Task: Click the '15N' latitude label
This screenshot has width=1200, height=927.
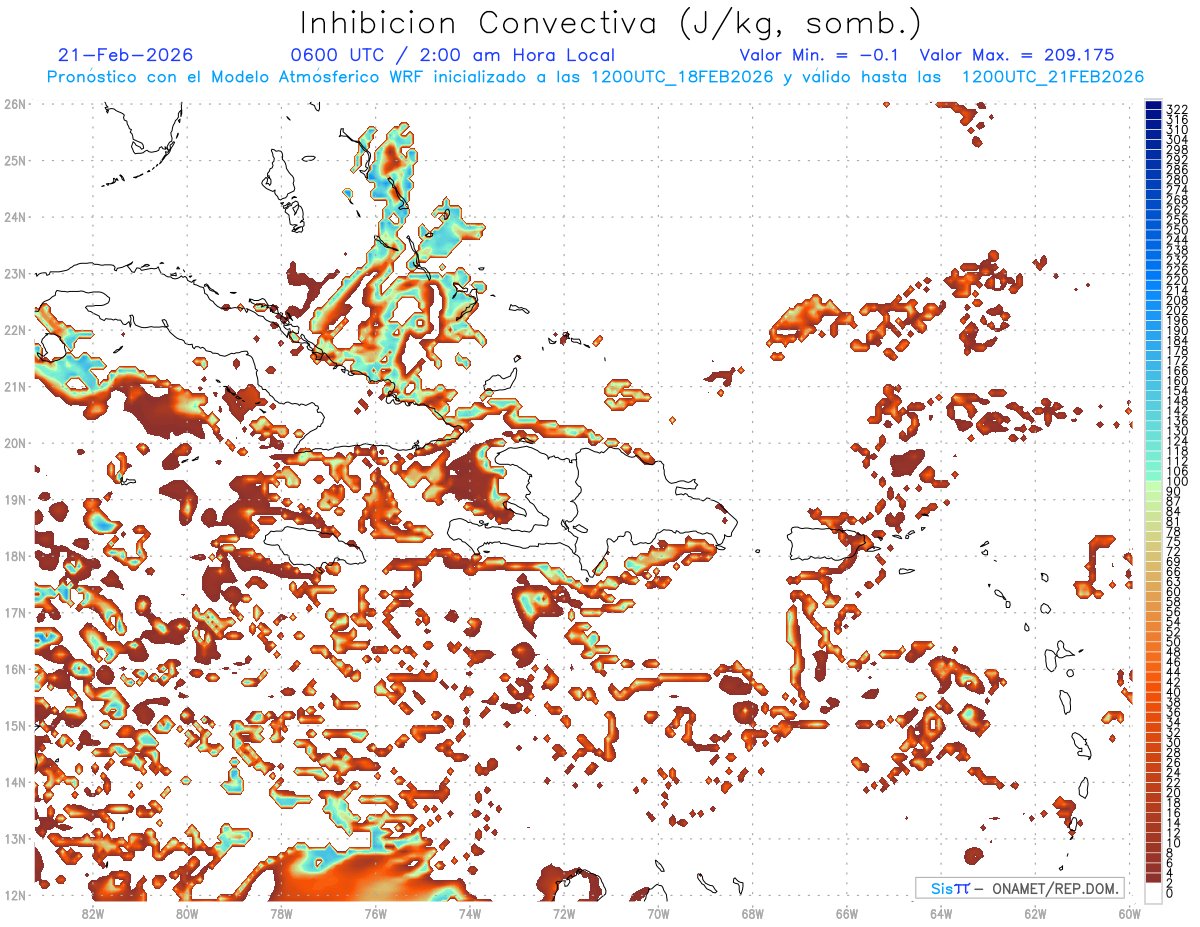Action: coord(15,725)
